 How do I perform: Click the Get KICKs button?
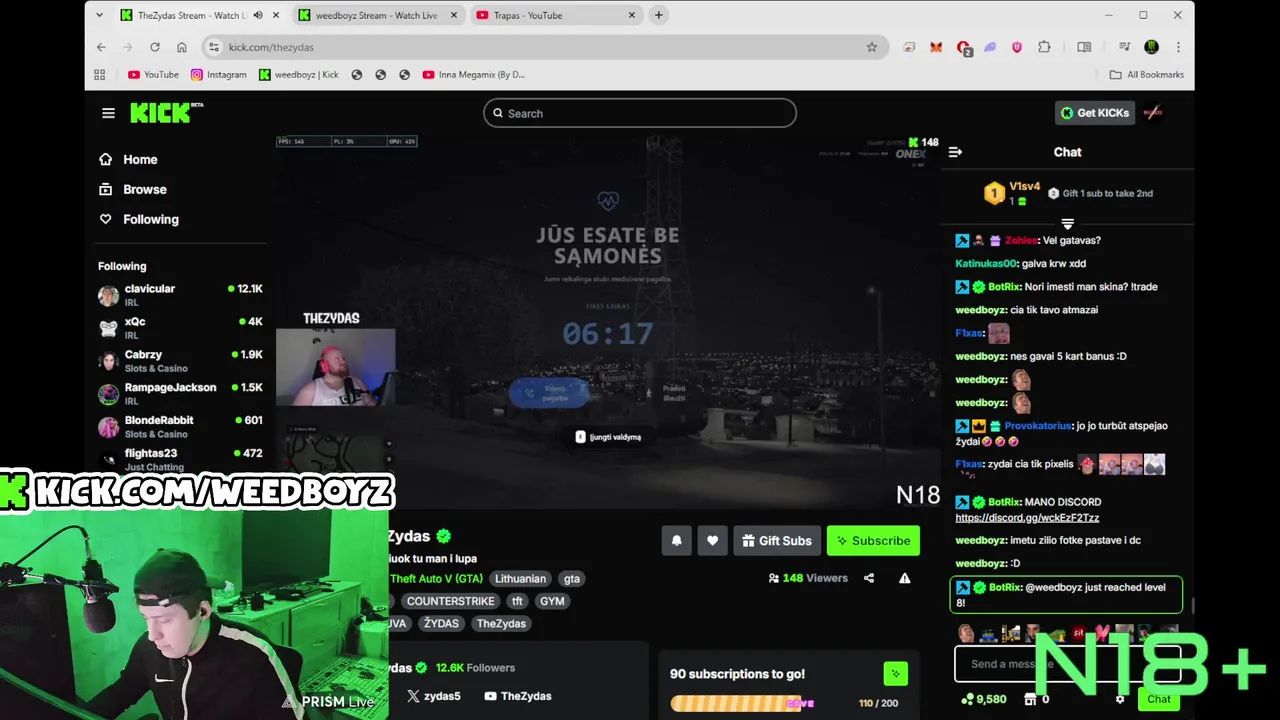(x=1094, y=113)
